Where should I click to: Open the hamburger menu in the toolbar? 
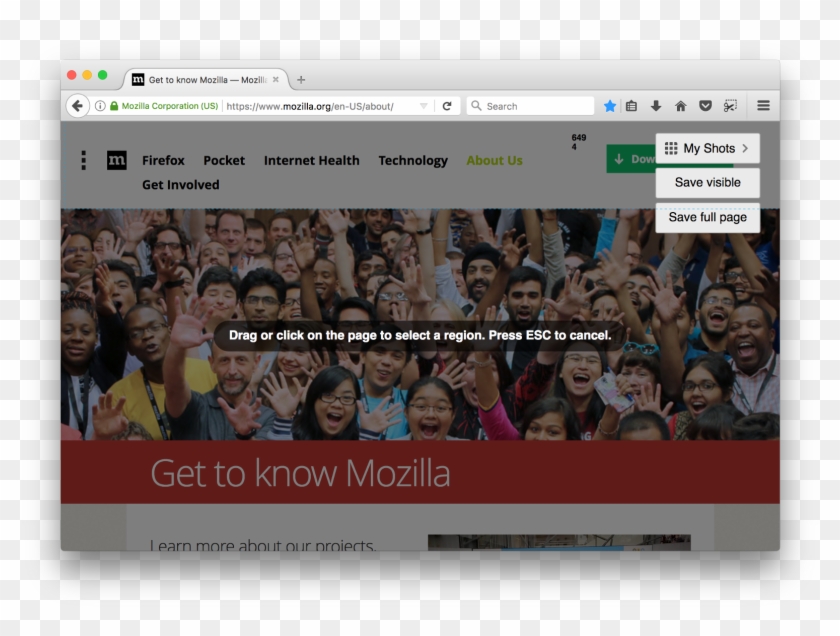(763, 106)
